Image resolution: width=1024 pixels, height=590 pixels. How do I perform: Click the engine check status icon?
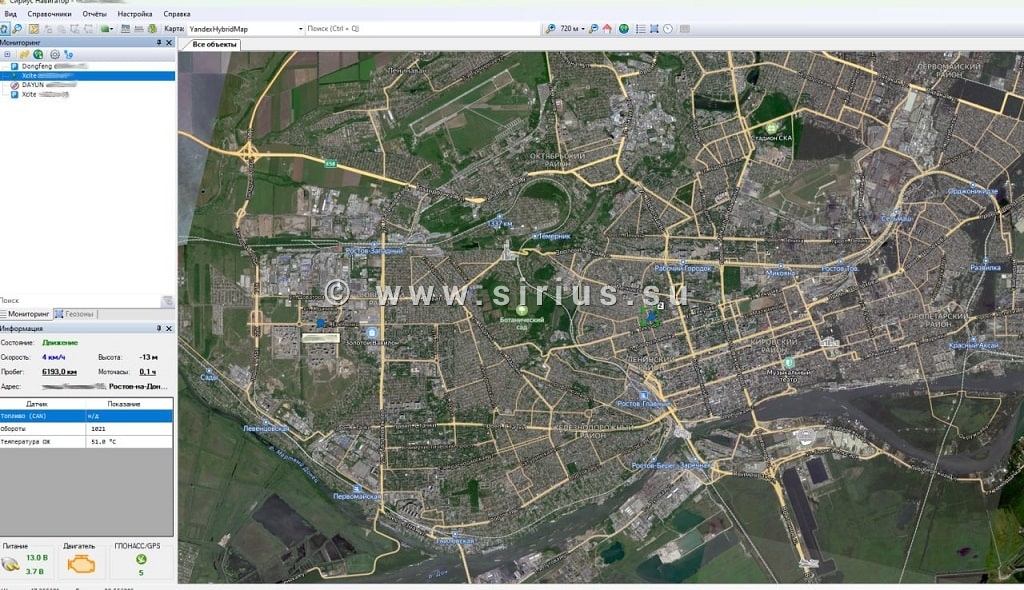[79, 564]
